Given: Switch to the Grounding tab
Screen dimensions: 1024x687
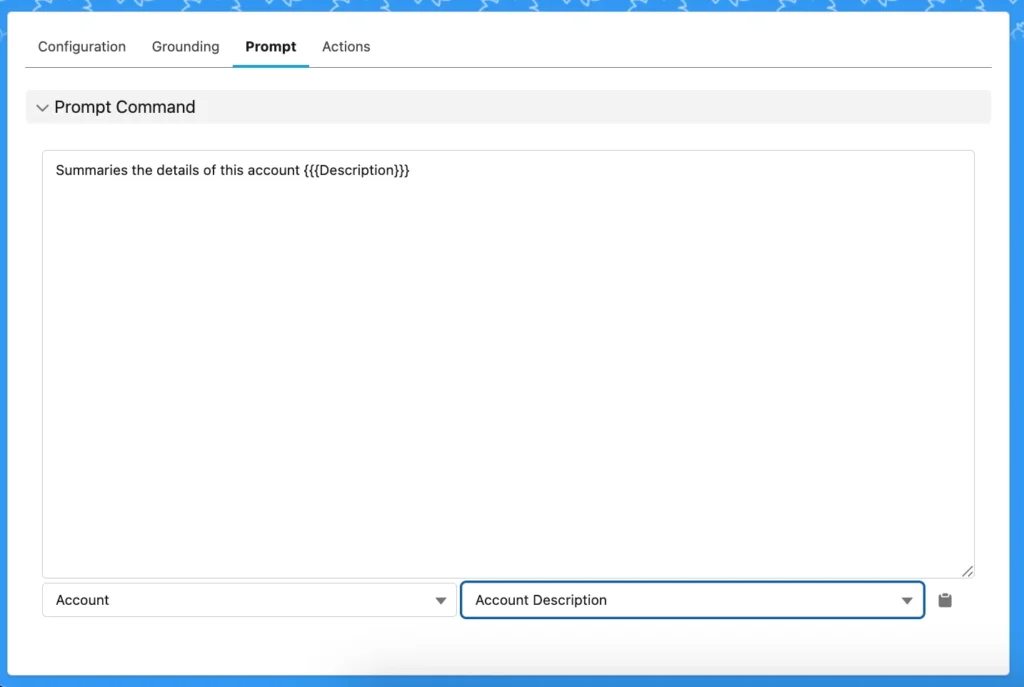Looking at the screenshot, I should pos(185,47).
